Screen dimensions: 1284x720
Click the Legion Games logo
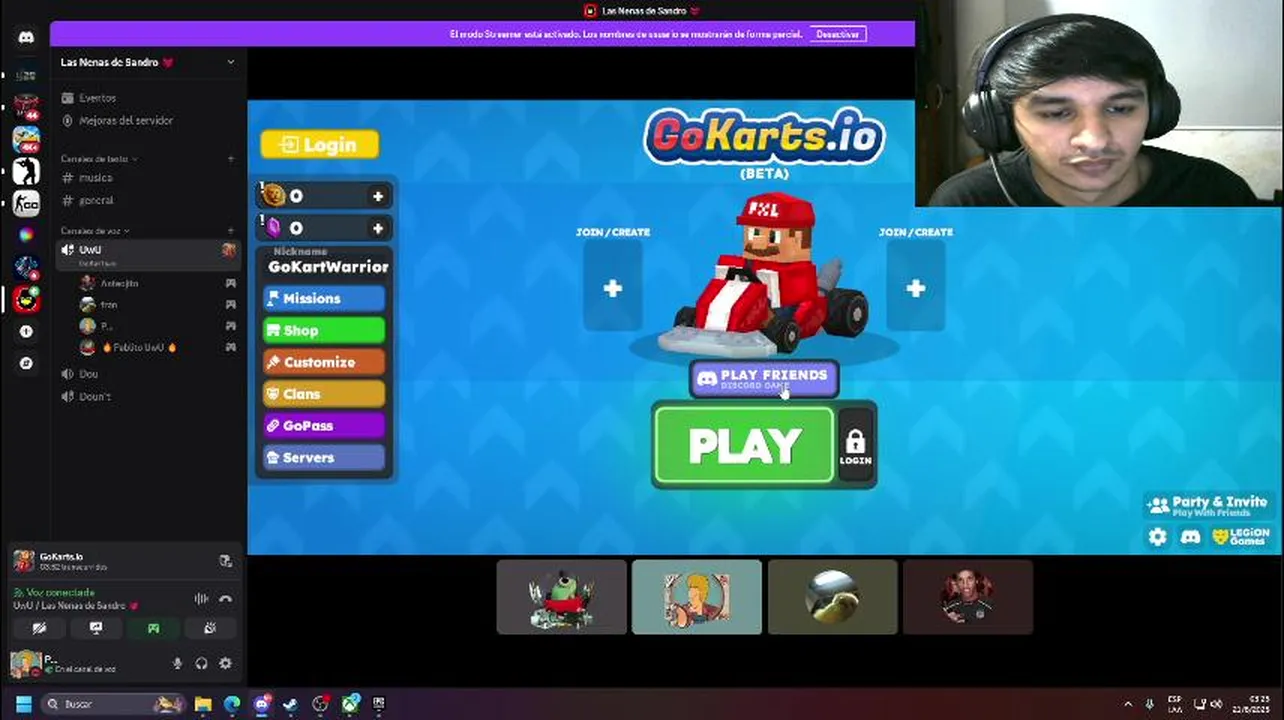point(1240,537)
